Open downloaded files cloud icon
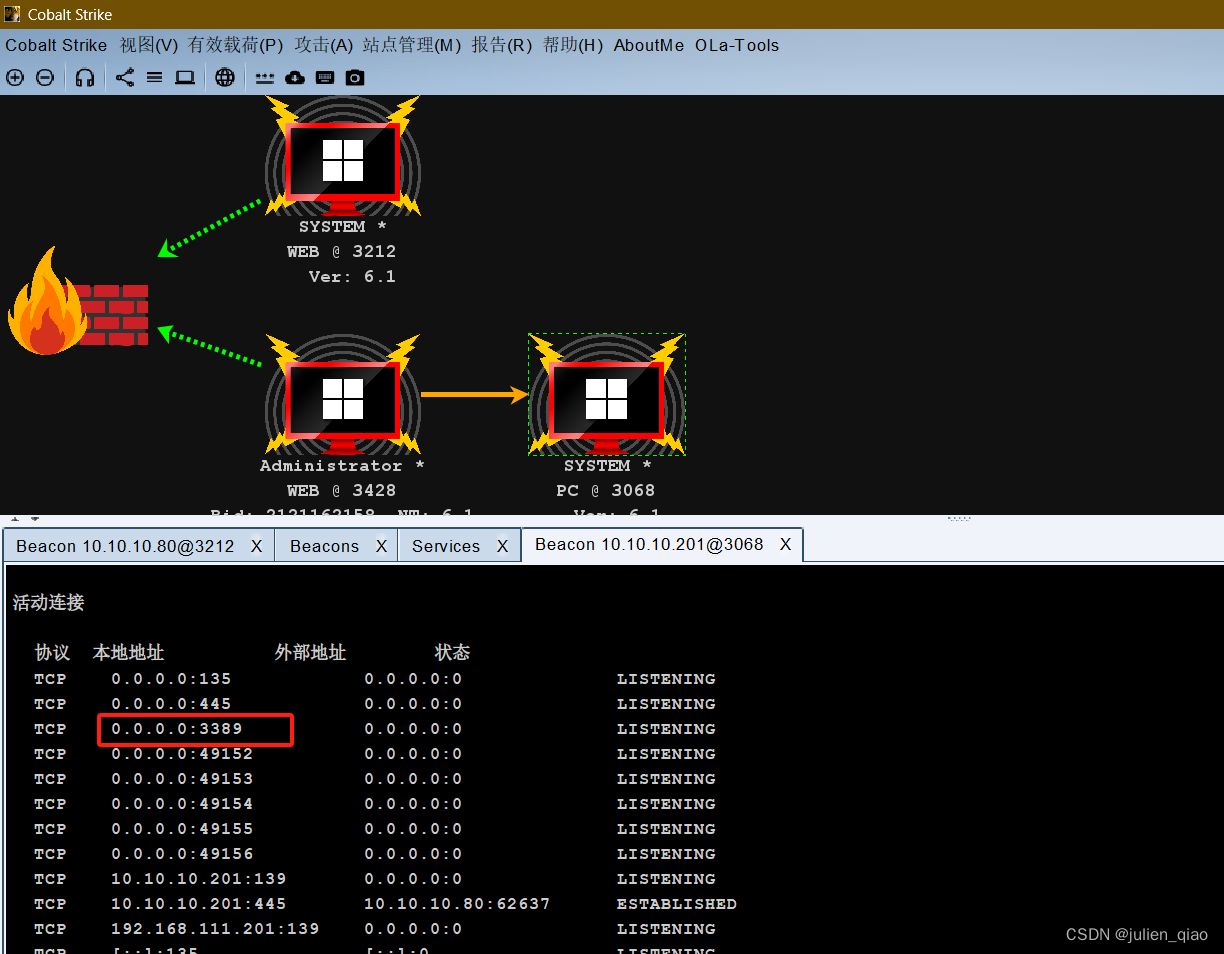The height and width of the screenshot is (954, 1224). pyautogui.click(x=295, y=77)
